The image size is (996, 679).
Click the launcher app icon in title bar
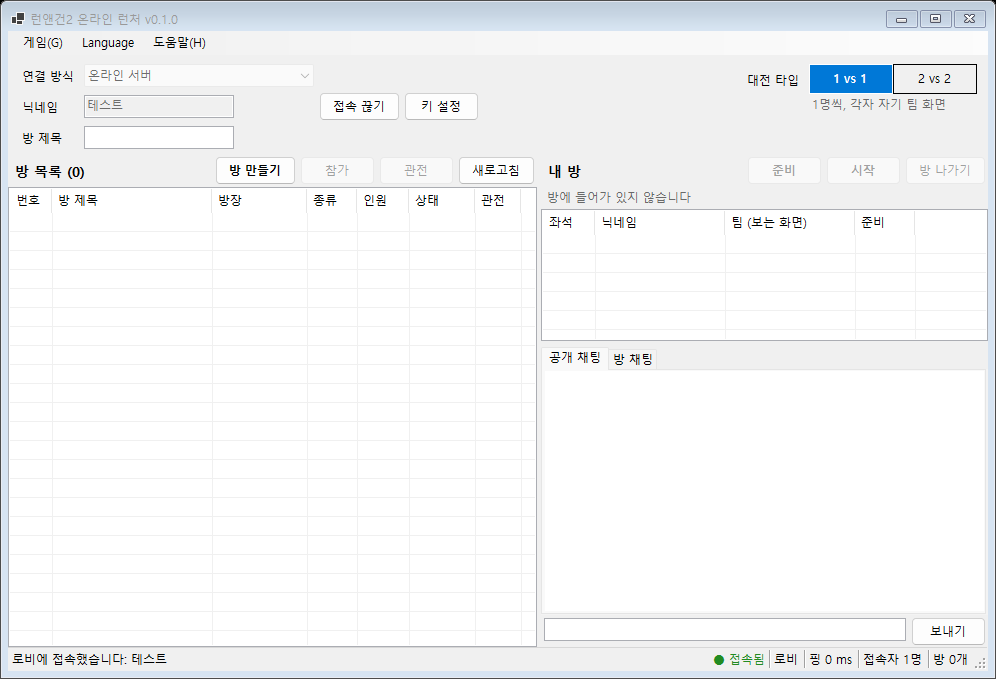point(18,19)
